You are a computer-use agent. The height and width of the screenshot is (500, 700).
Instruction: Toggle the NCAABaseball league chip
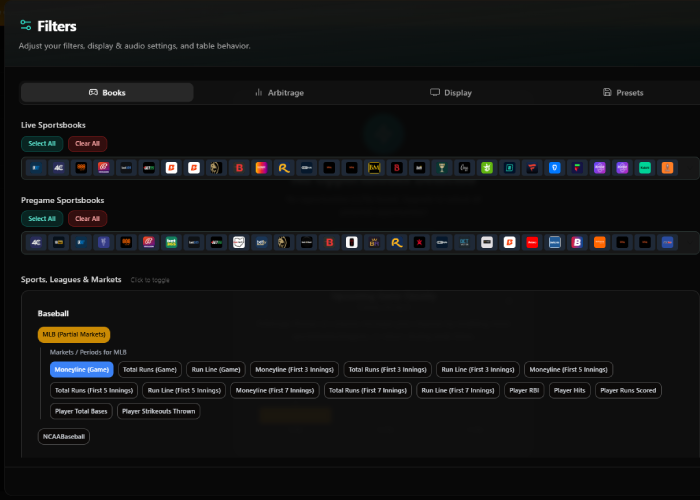[64, 437]
